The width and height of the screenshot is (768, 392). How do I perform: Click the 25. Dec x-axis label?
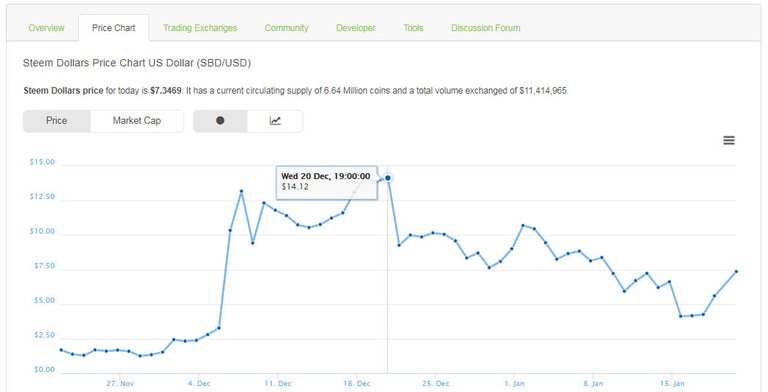tap(435, 384)
